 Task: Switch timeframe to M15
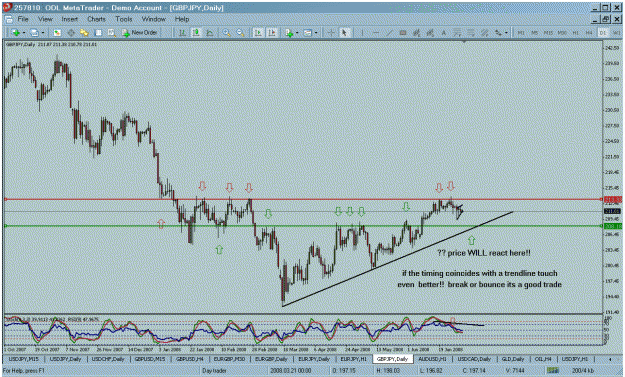548,33
